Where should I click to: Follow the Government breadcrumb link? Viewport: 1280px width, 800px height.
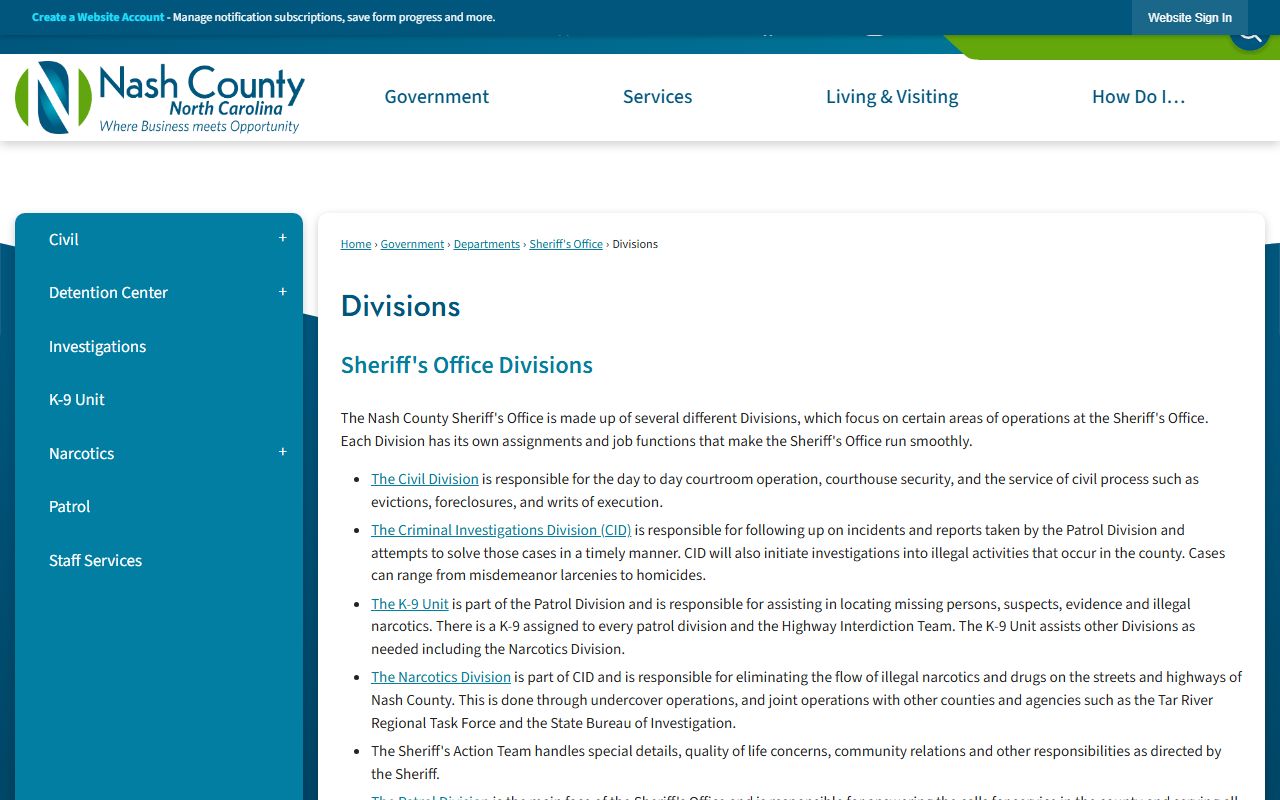(x=412, y=244)
